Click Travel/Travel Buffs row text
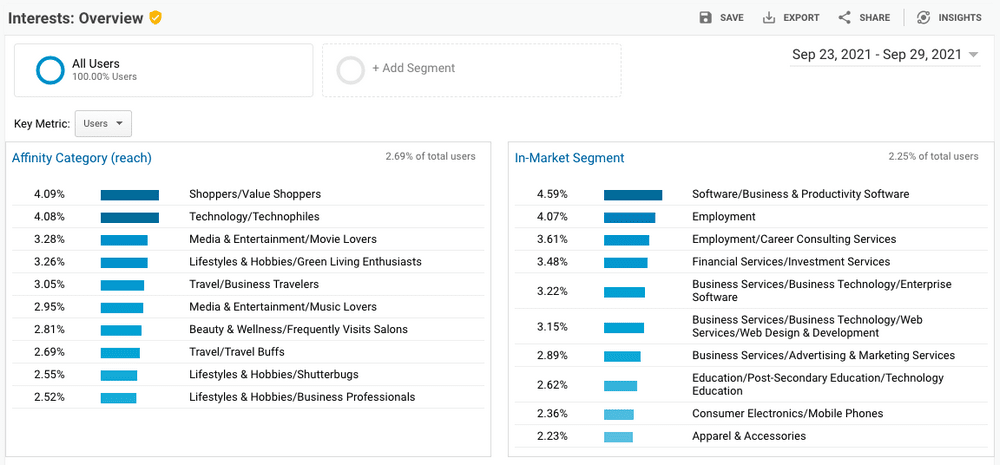The height and width of the screenshot is (465, 1000). click(x=237, y=351)
